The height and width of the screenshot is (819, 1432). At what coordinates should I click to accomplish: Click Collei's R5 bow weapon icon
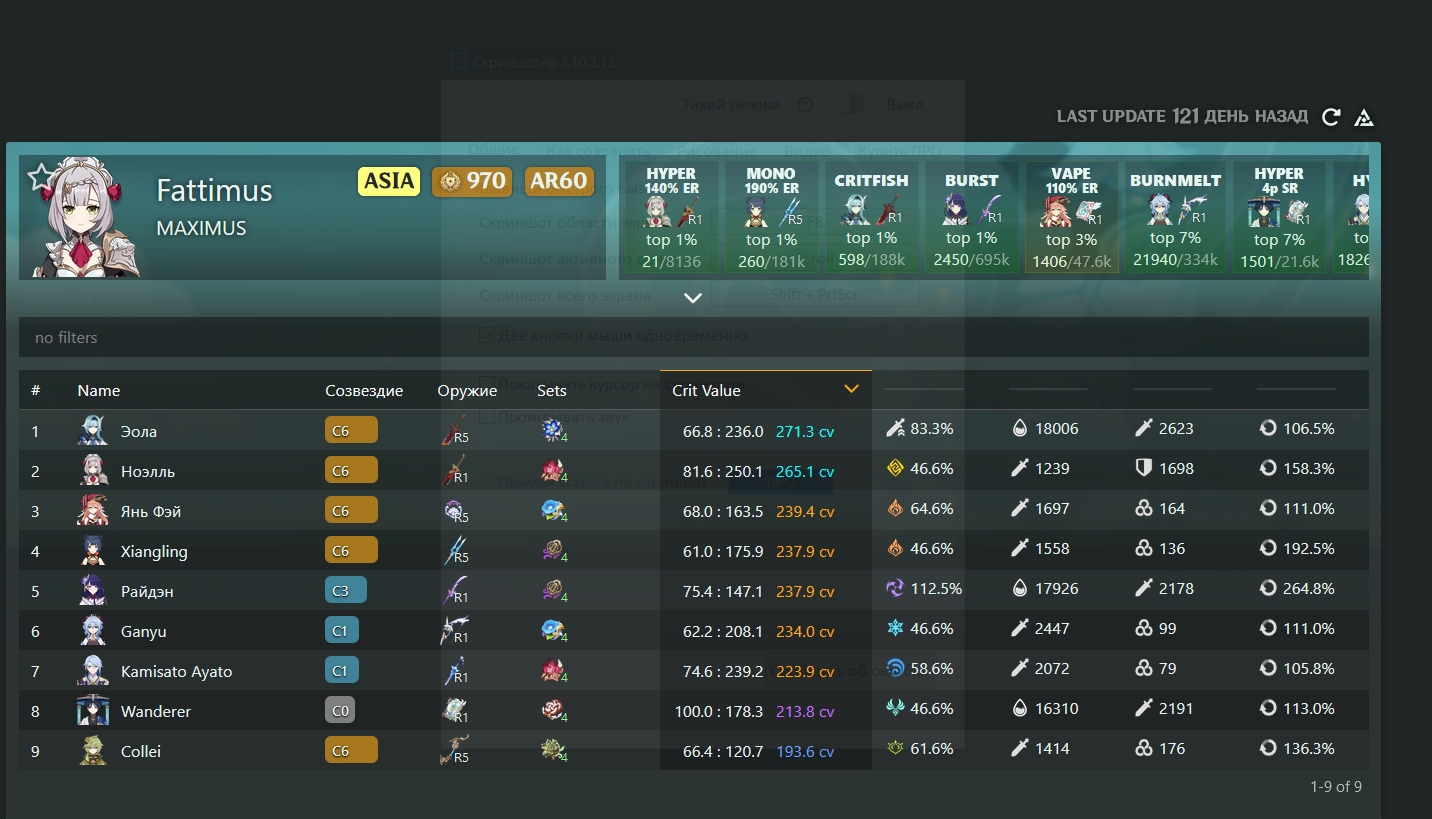click(x=454, y=751)
